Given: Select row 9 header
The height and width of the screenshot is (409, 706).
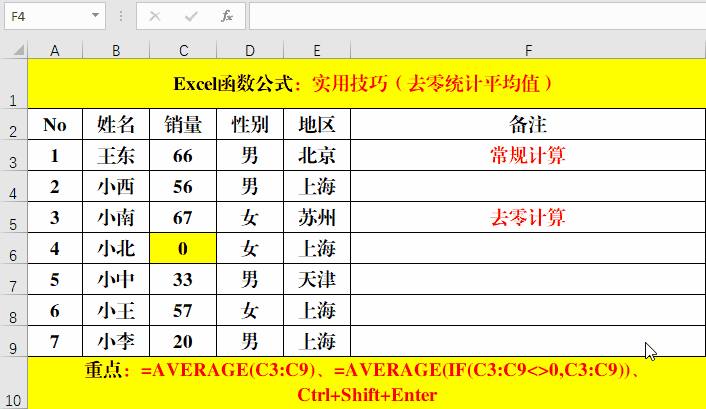Looking at the screenshot, I should tap(14, 341).
